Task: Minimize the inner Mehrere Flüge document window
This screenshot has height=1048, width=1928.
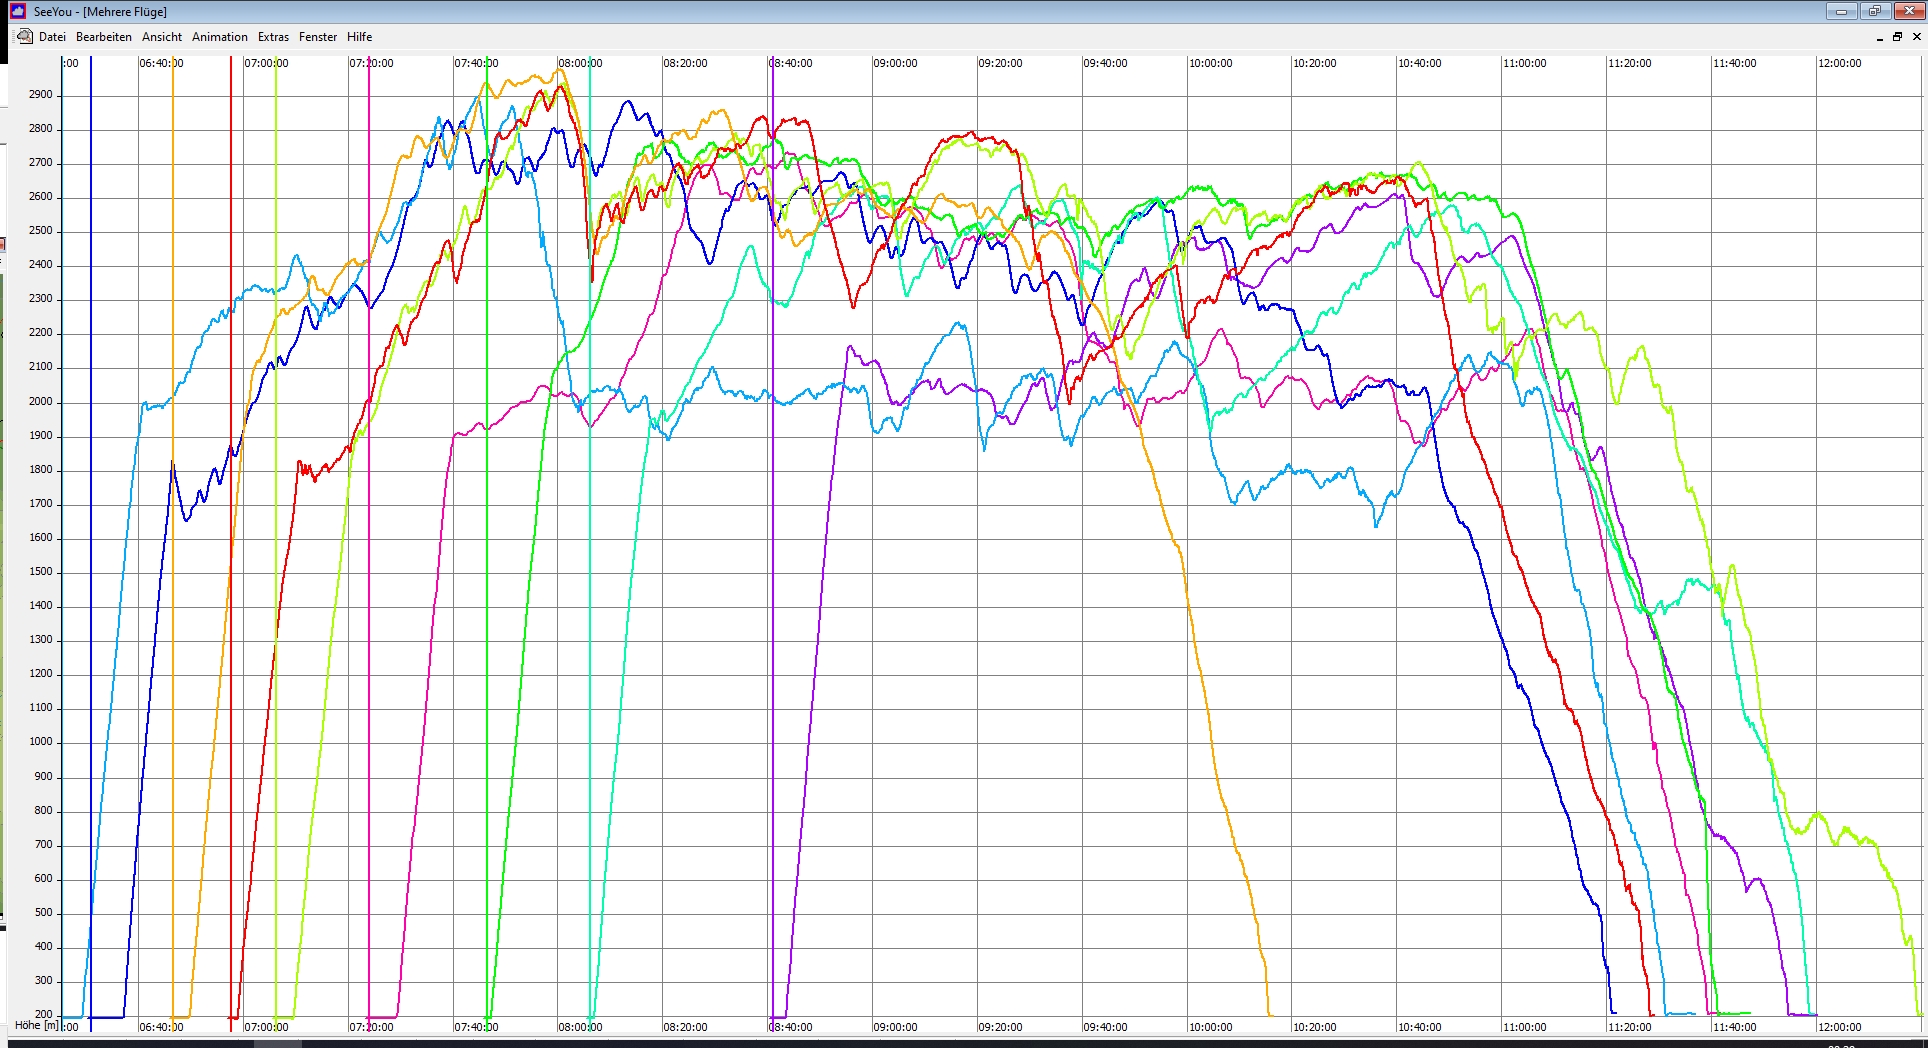Action: (x=1879, y=37)
